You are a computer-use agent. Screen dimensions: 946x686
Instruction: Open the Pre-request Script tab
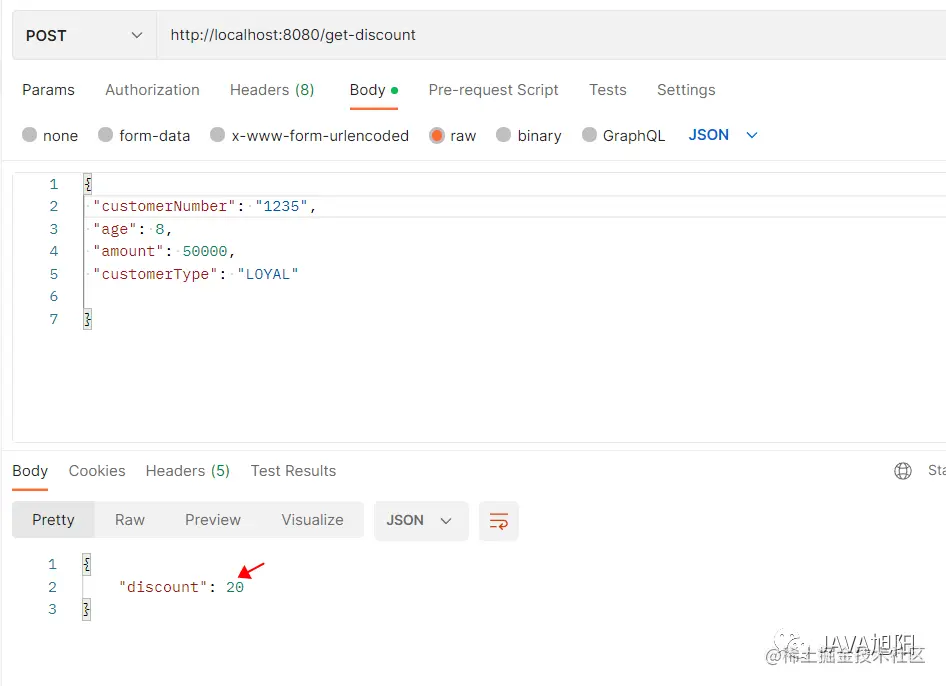[x=494, y=90]
